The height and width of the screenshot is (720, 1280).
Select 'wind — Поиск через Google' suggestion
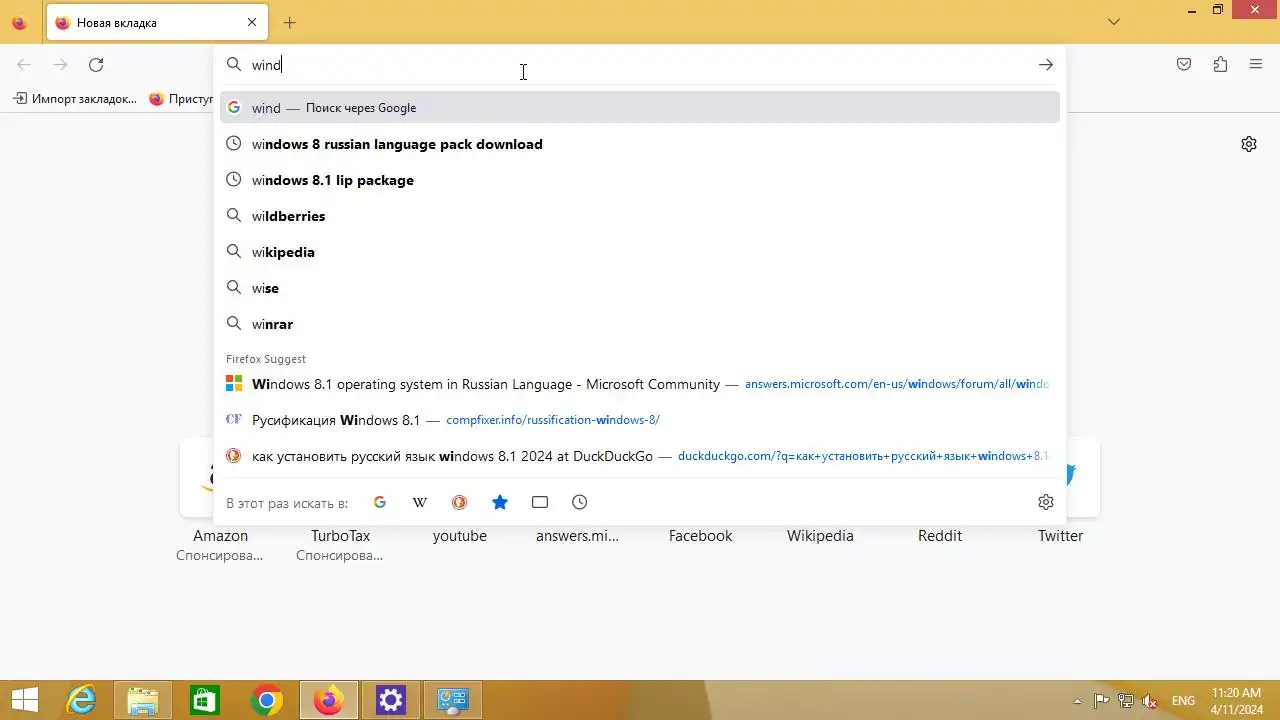(x=640, y=107)
